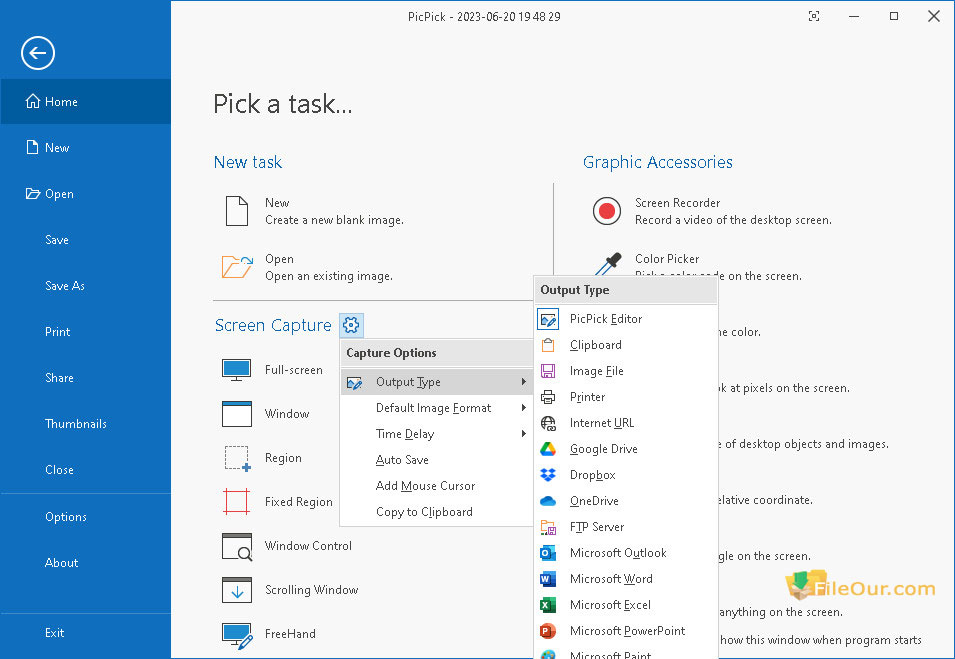Select Image File output type text
This screenshot has height=659, width=955.
click(x=597, y=371)
